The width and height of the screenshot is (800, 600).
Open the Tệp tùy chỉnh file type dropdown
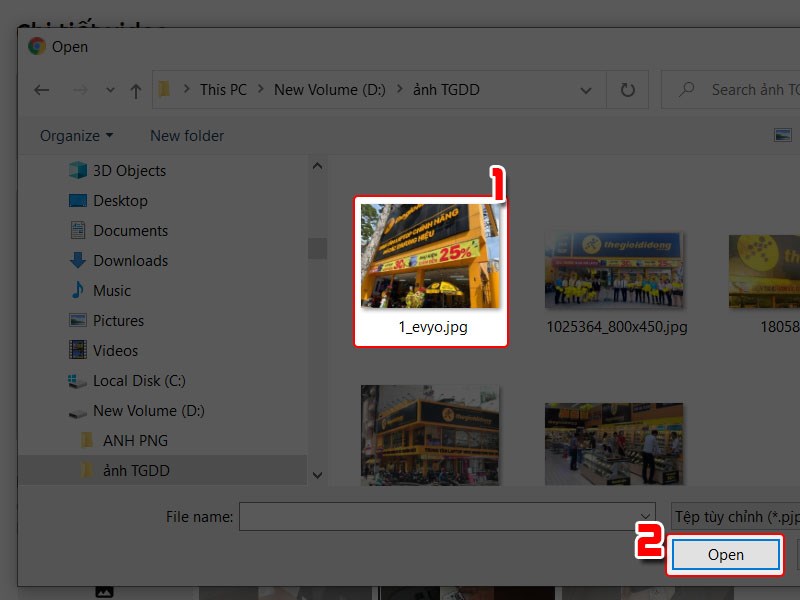click(735, 516)
